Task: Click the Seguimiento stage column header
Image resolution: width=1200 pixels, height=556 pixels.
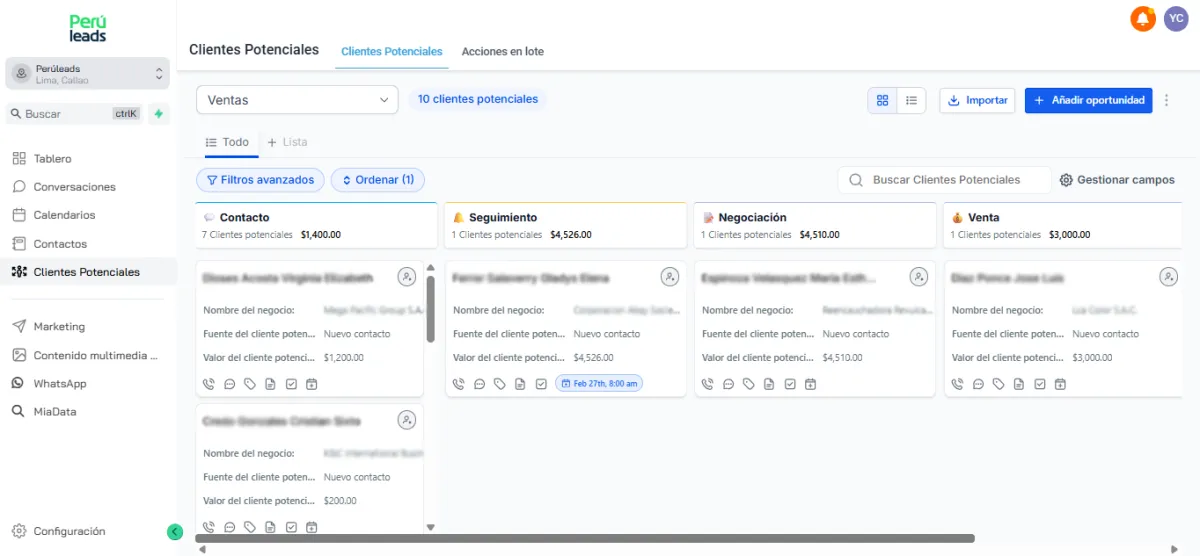Action: 566,225
